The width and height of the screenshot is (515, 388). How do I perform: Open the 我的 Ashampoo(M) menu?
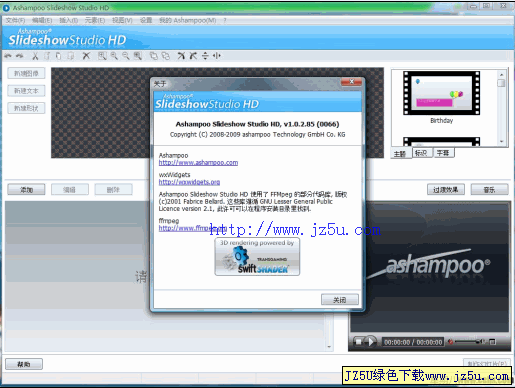point(188,21)
